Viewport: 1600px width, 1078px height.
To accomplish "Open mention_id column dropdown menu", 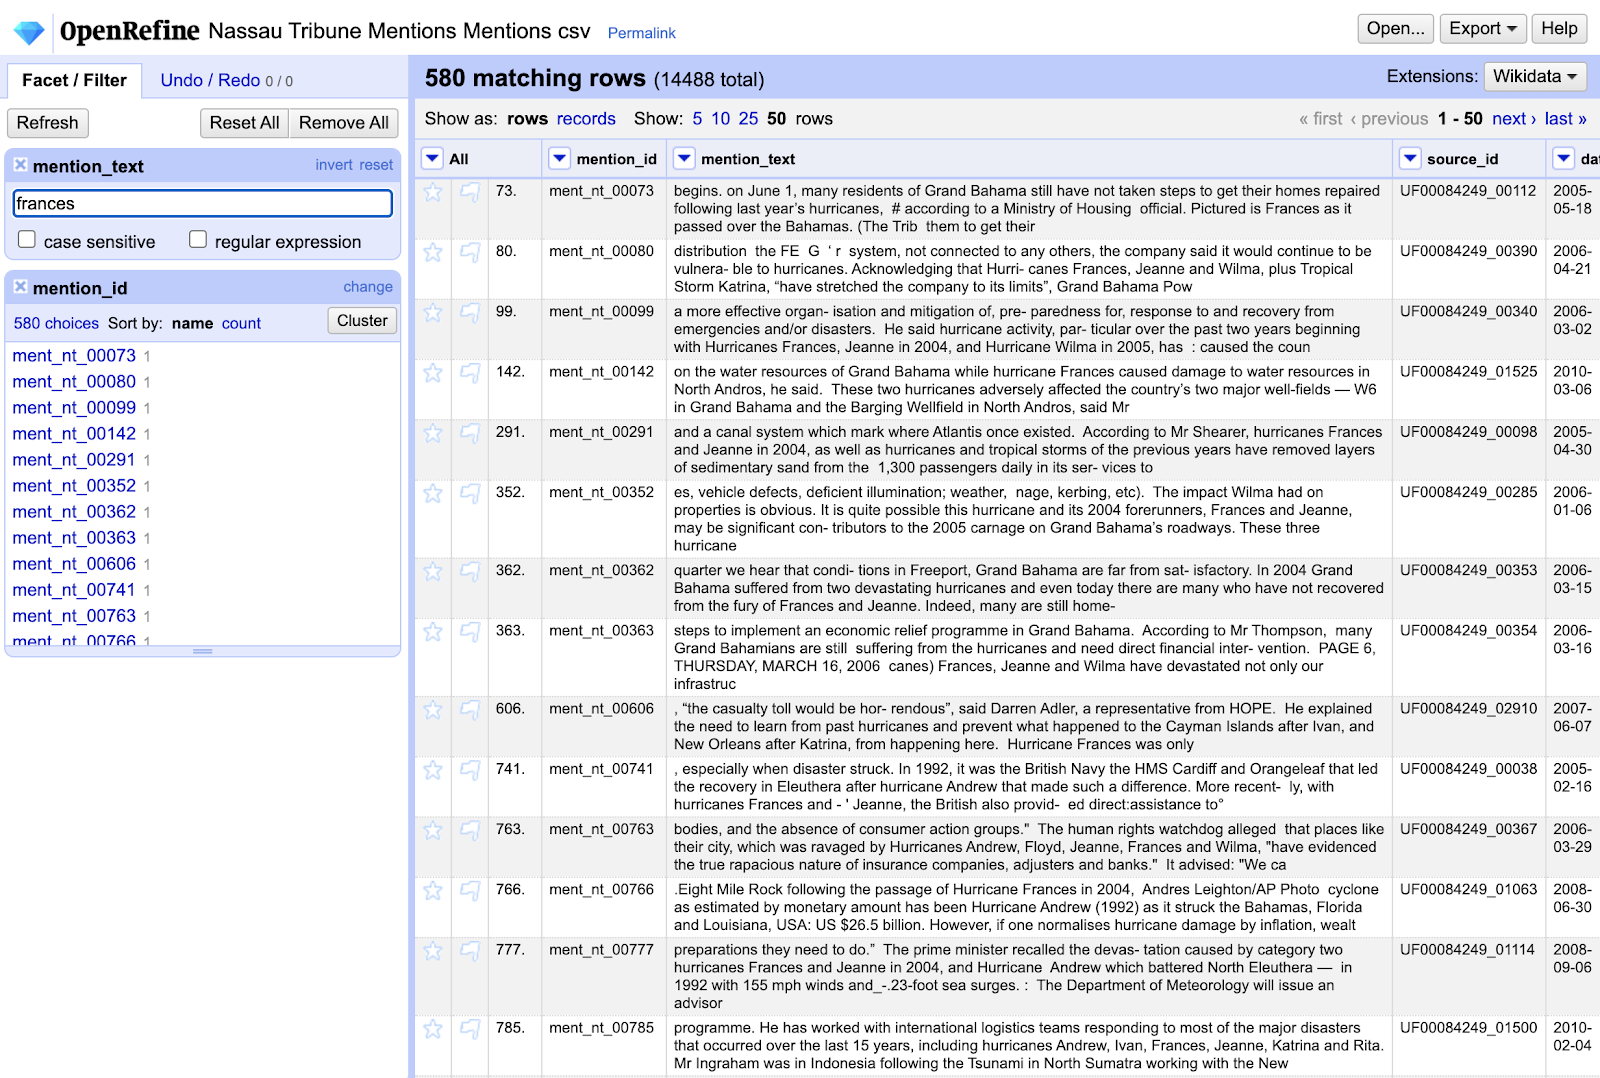I will tap(560, 158).
